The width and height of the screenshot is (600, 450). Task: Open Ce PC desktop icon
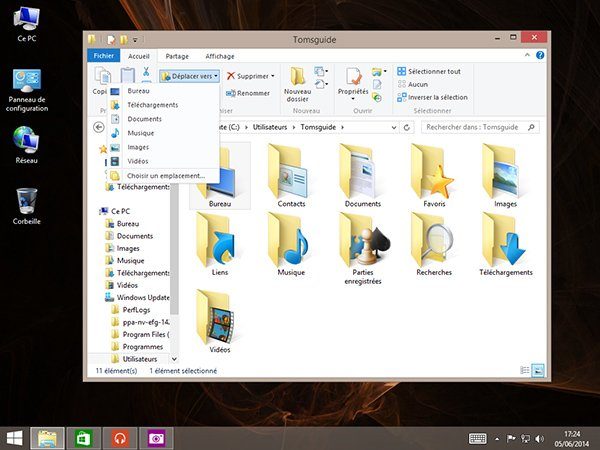click(26, 24)
